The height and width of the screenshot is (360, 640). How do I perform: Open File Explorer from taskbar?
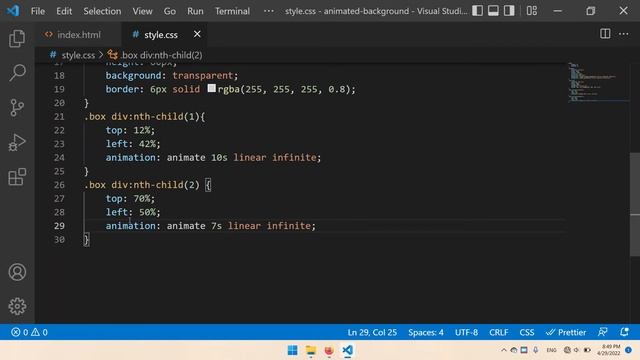coord(311,350)
